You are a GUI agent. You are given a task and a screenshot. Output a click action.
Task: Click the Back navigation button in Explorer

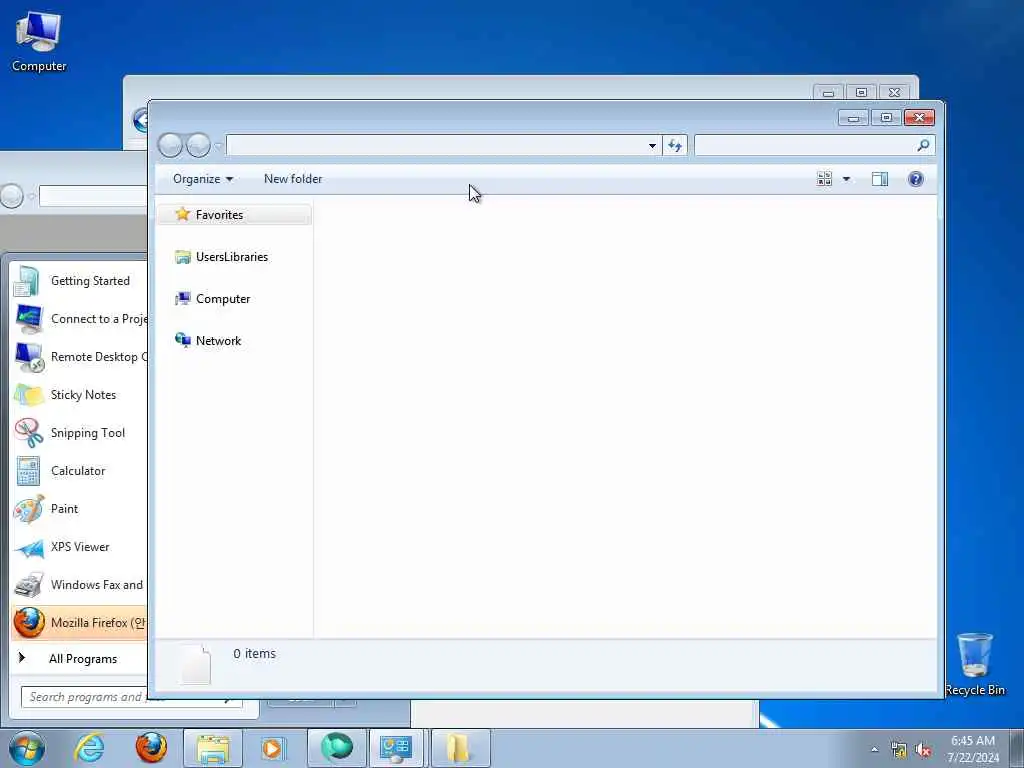click(170, 145)
